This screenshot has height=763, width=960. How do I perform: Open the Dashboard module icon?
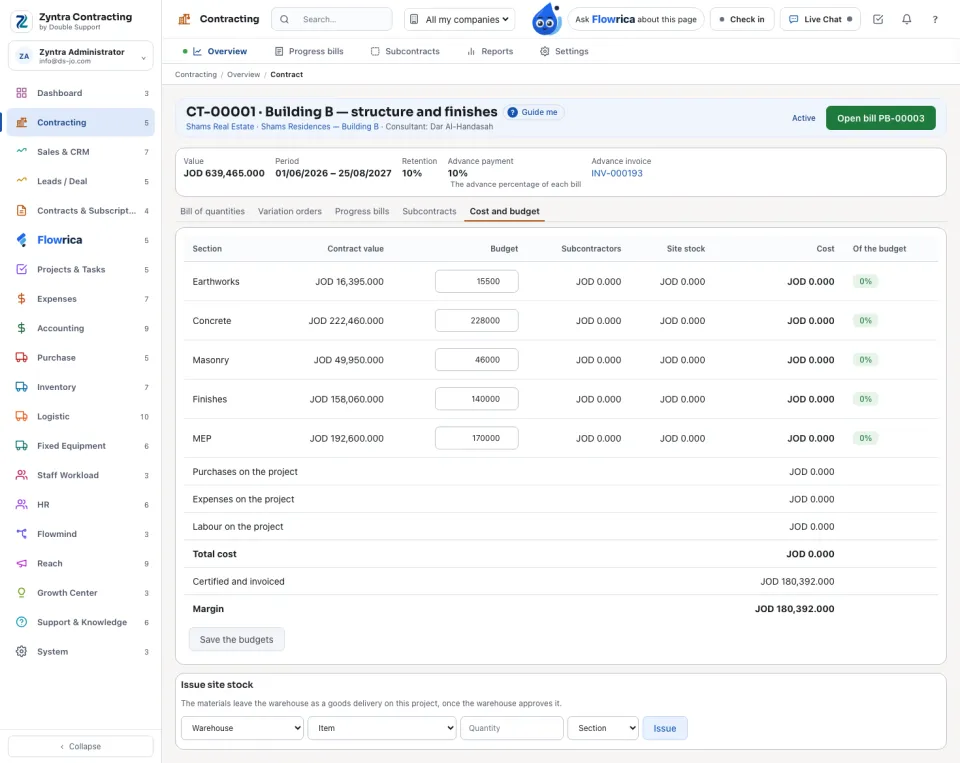[21, 93]
